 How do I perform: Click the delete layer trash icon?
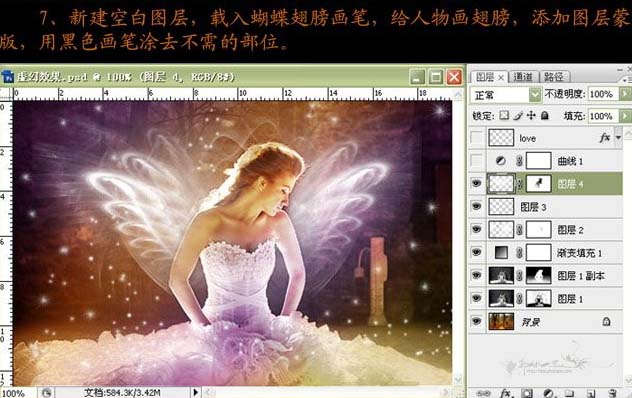pos(612,393)
